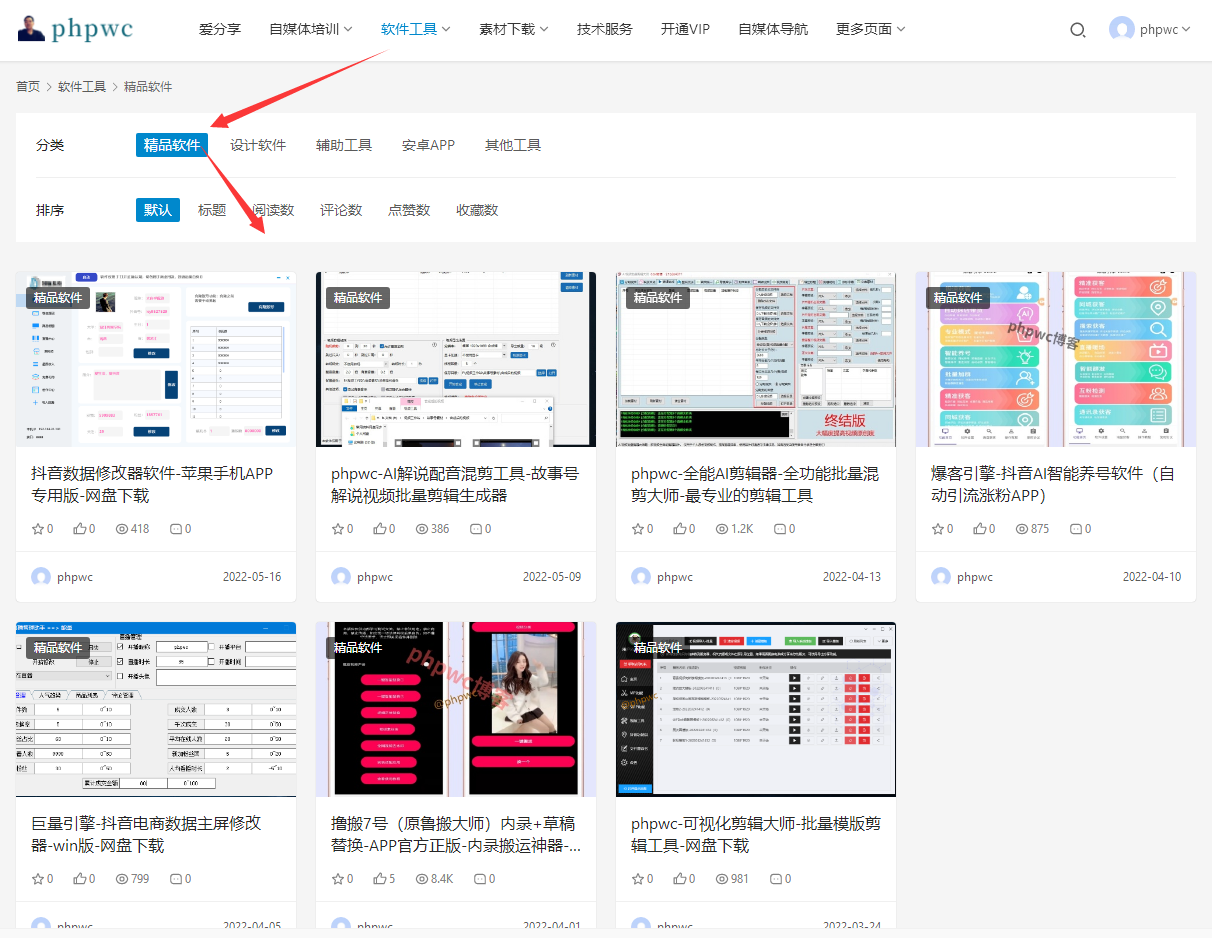Click comment icon on AI解说配音混剪工具 card
The height and width of the screenshot is (938, 1212).
[476, 529]
